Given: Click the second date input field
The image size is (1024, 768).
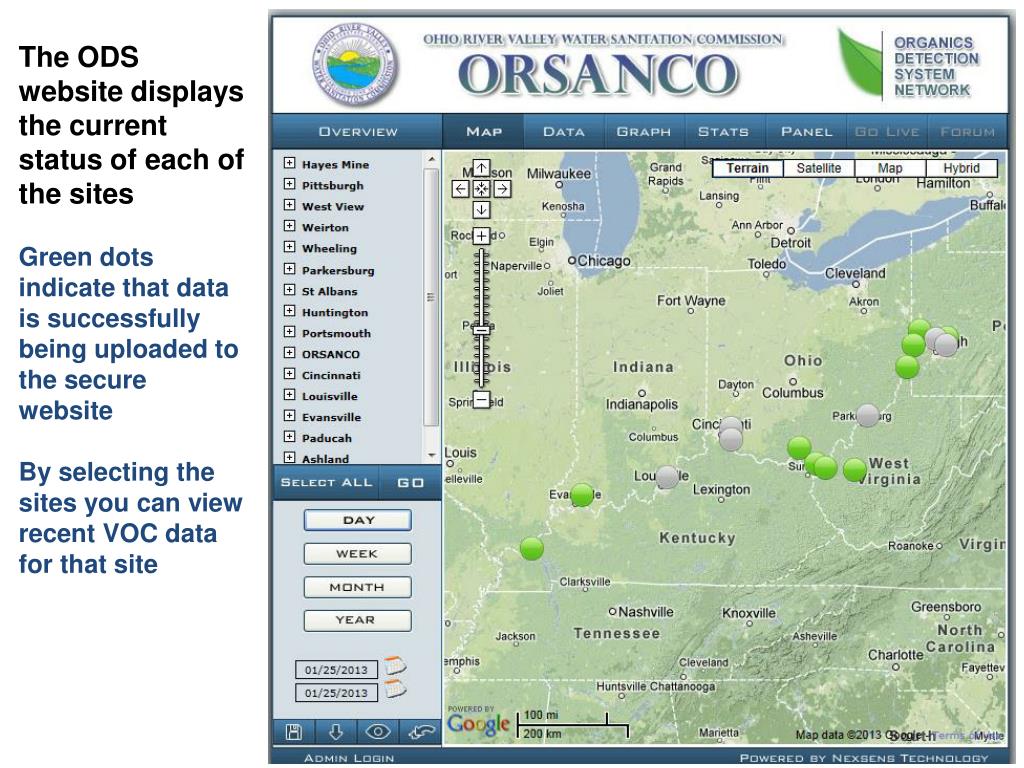Looking at the screenshot, I should (x=336, y=693).
